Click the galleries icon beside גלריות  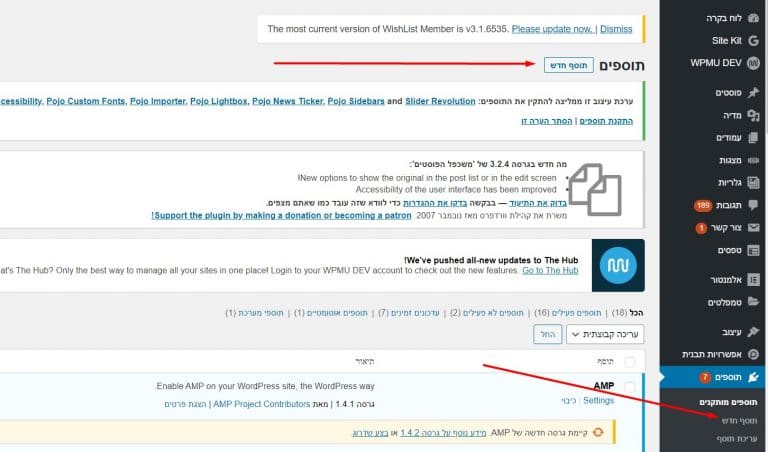point(753,183)
